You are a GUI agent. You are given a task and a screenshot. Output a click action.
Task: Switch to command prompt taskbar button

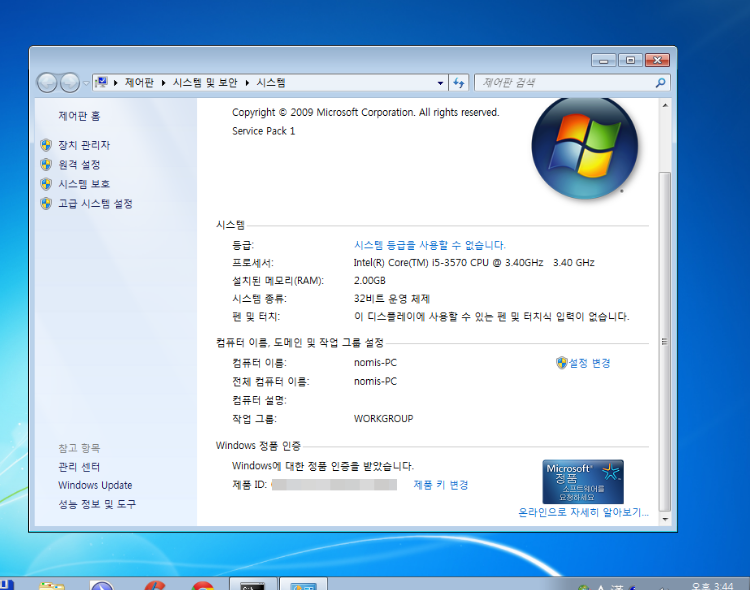253,584
